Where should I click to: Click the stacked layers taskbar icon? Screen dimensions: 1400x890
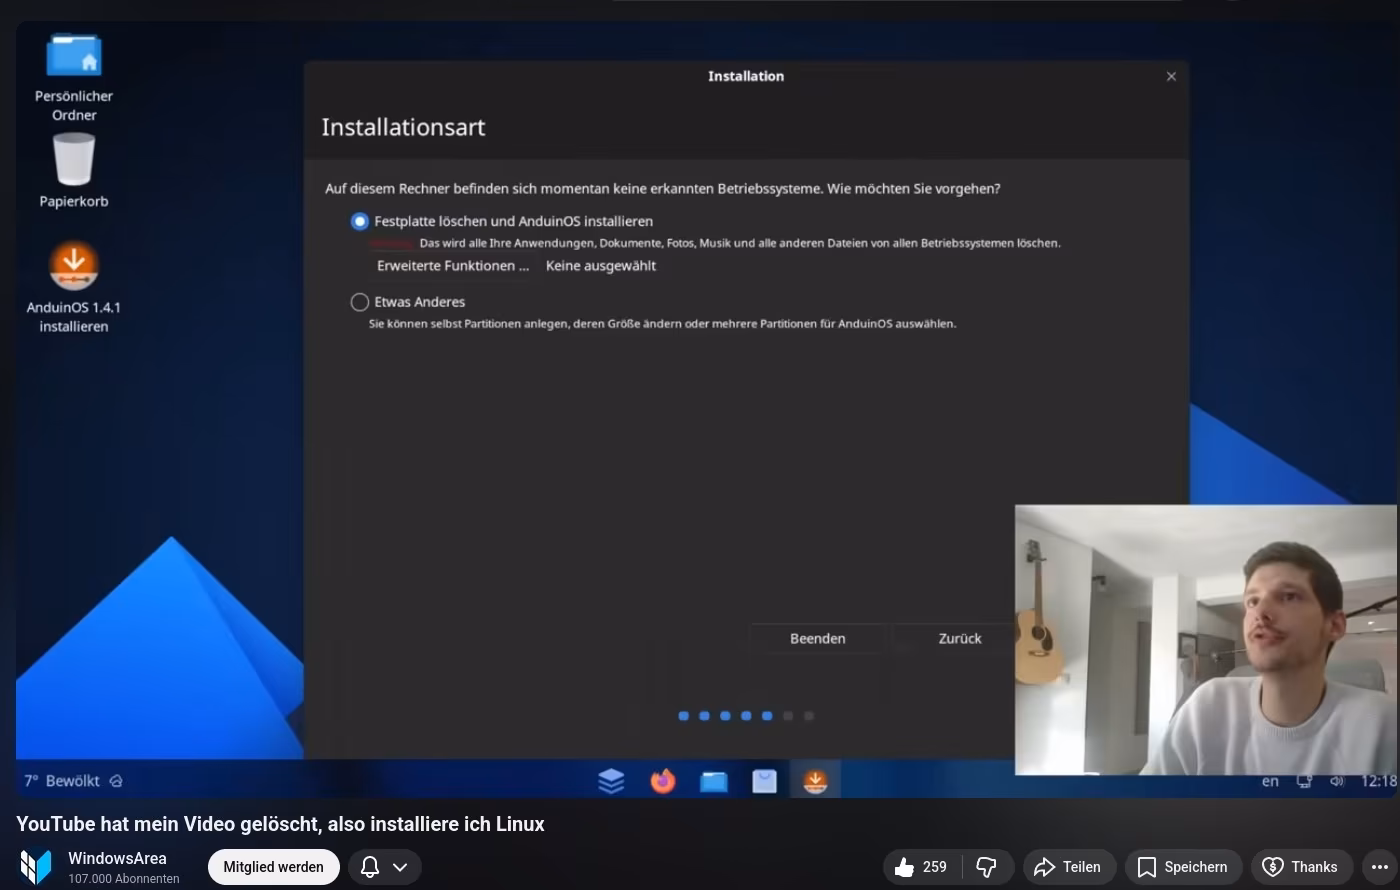click(x=611, y=781)
